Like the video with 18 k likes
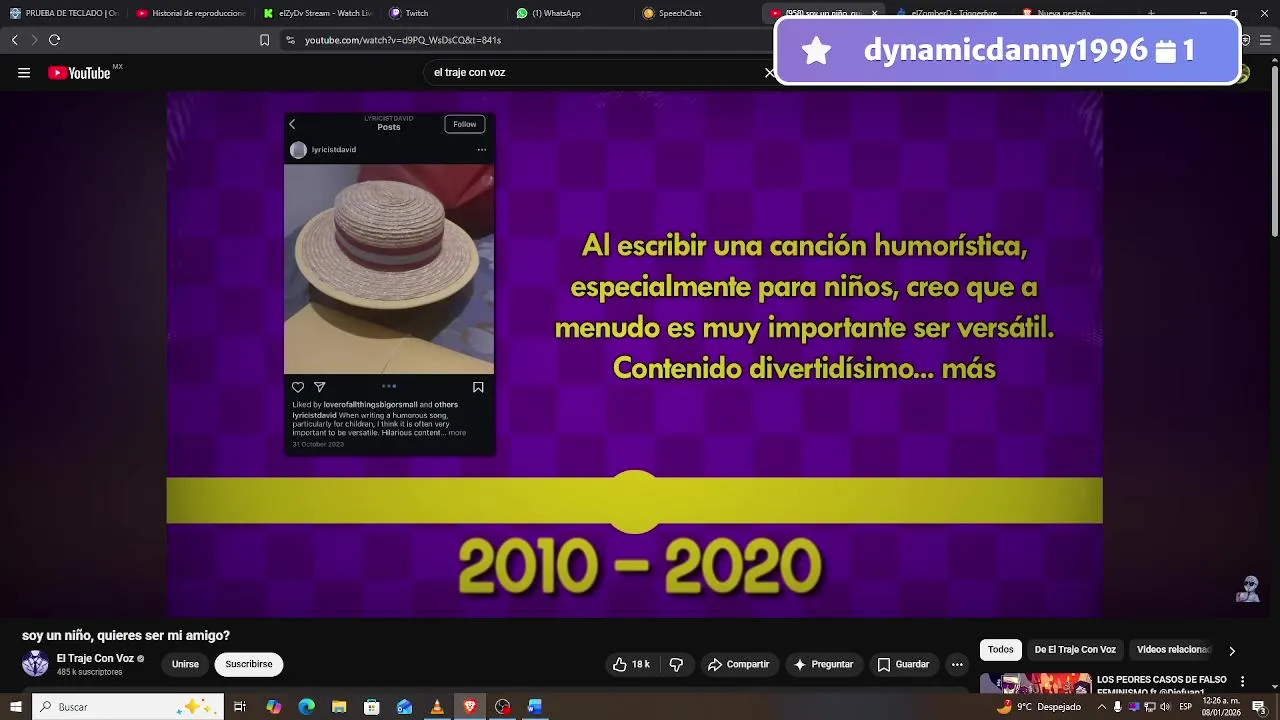The height and width of the screenshot is (720, 1280). coord(631,664)
